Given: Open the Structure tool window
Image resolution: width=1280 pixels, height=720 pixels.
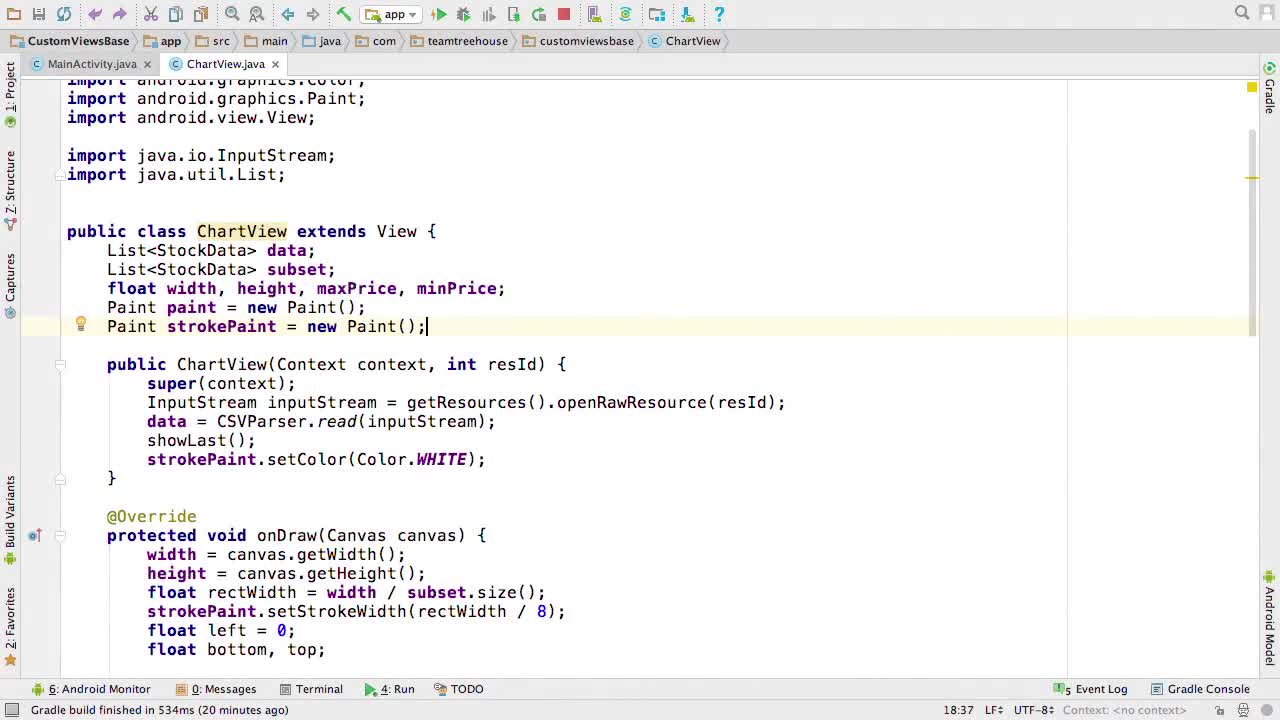Looking at the screenshot, I should pos(10,190).
